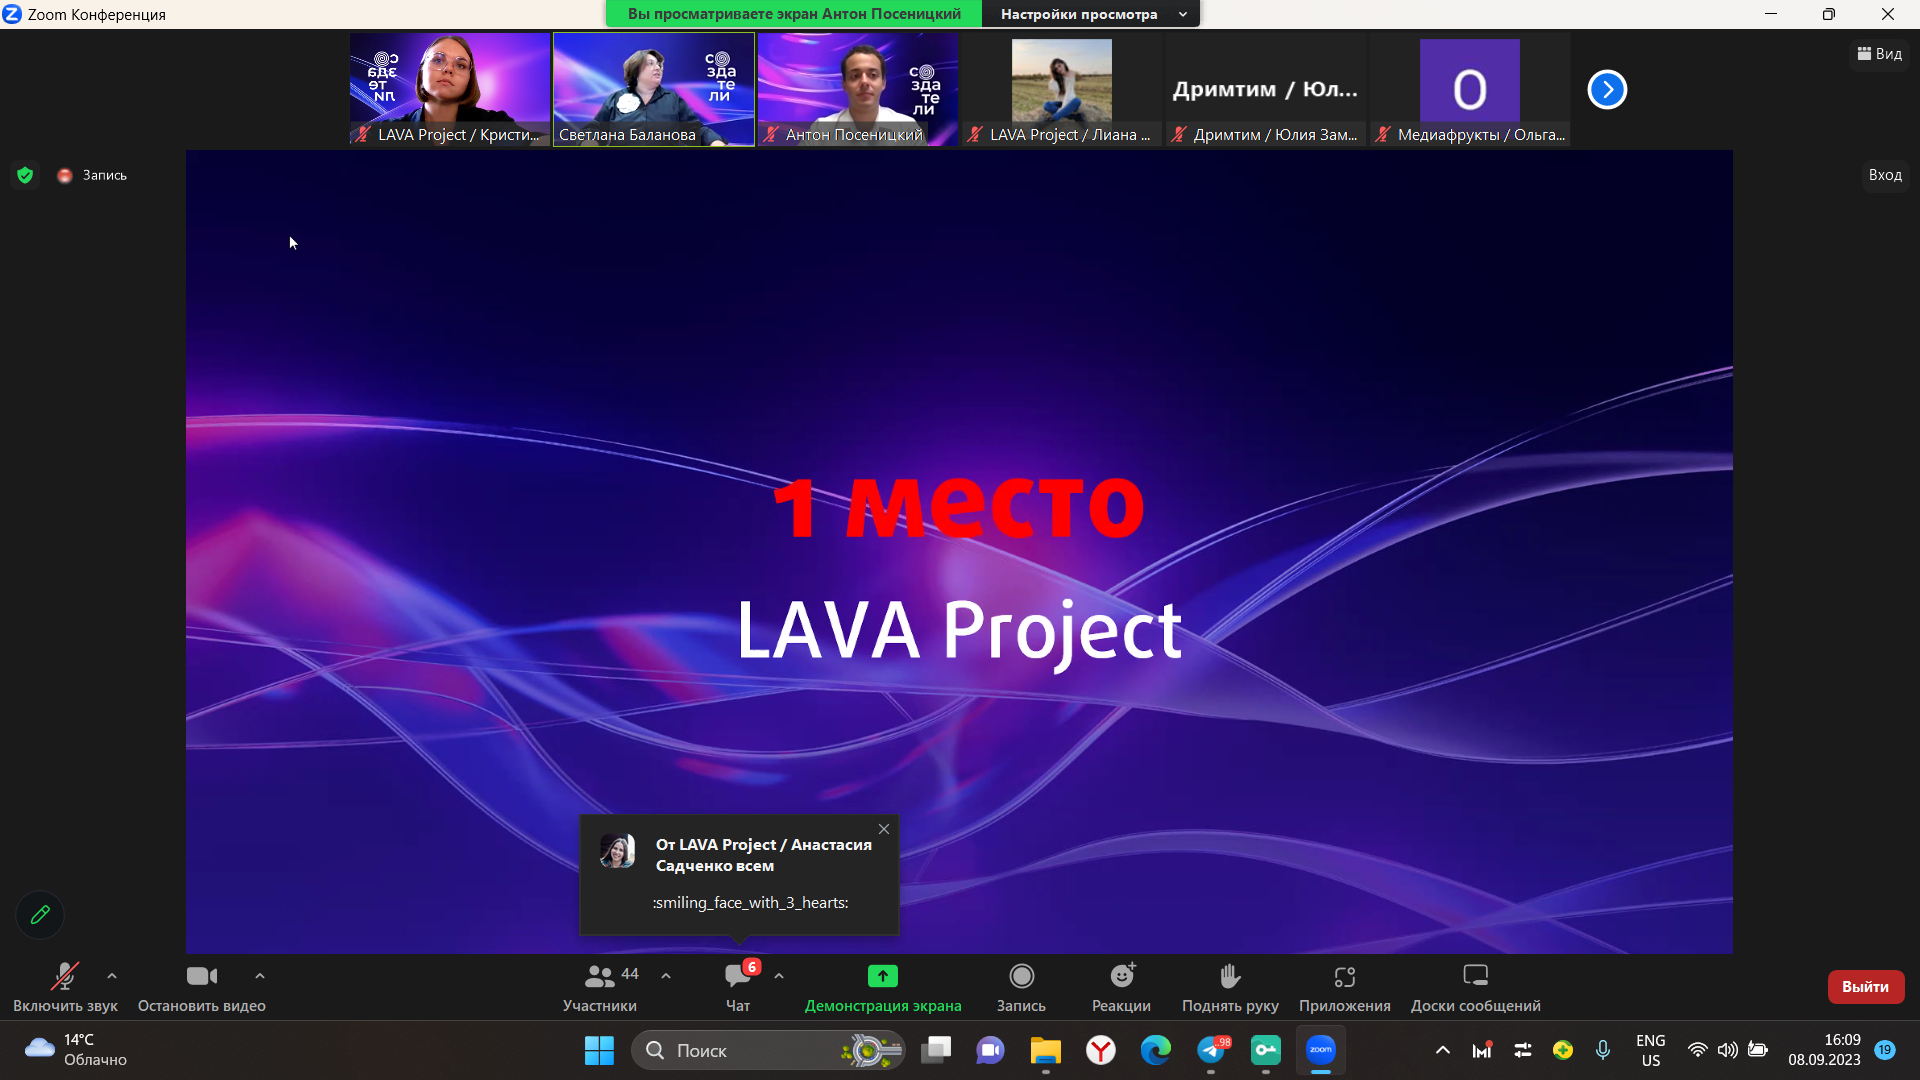Show next participants with blue arrow

pyautogui.click(x=1607, y=90)
